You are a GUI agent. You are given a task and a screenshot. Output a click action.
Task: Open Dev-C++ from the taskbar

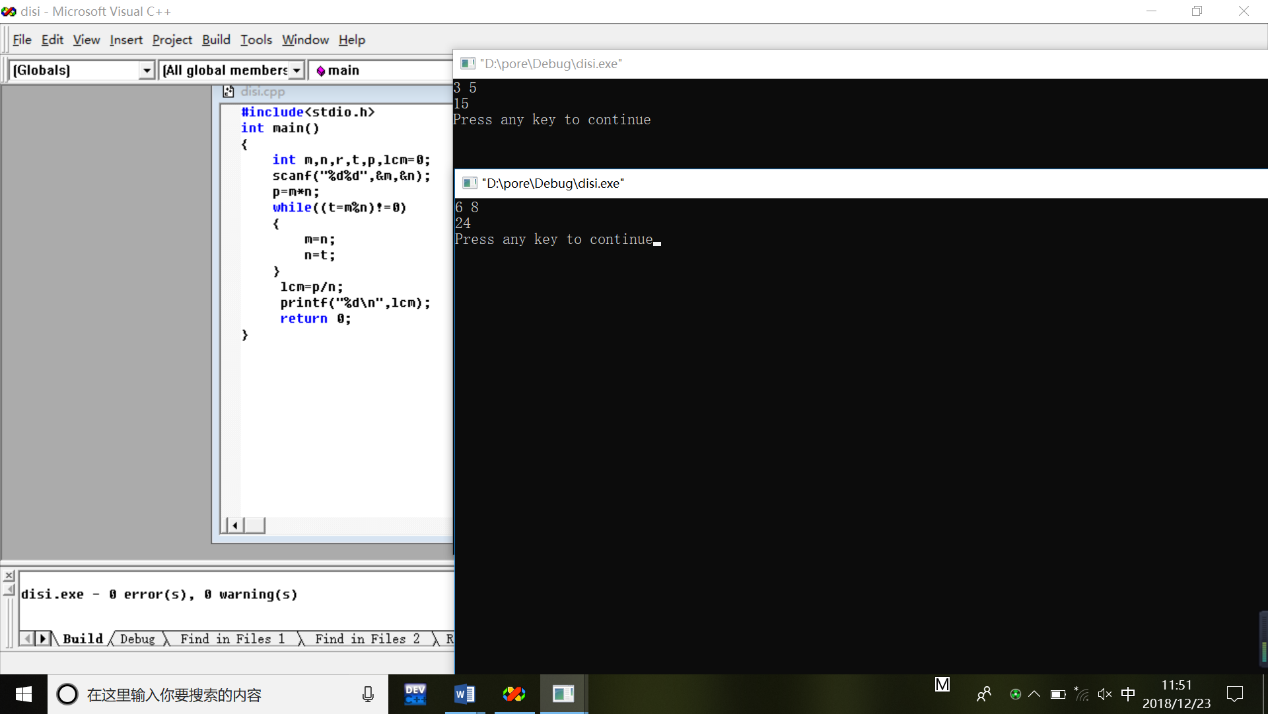415,694
